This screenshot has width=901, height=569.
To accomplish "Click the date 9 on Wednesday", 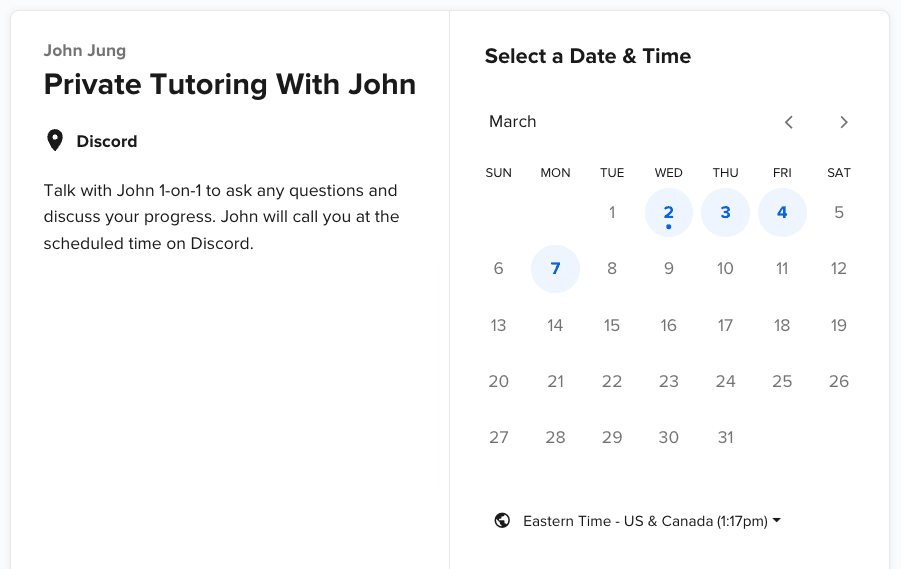I will [668, 269].
